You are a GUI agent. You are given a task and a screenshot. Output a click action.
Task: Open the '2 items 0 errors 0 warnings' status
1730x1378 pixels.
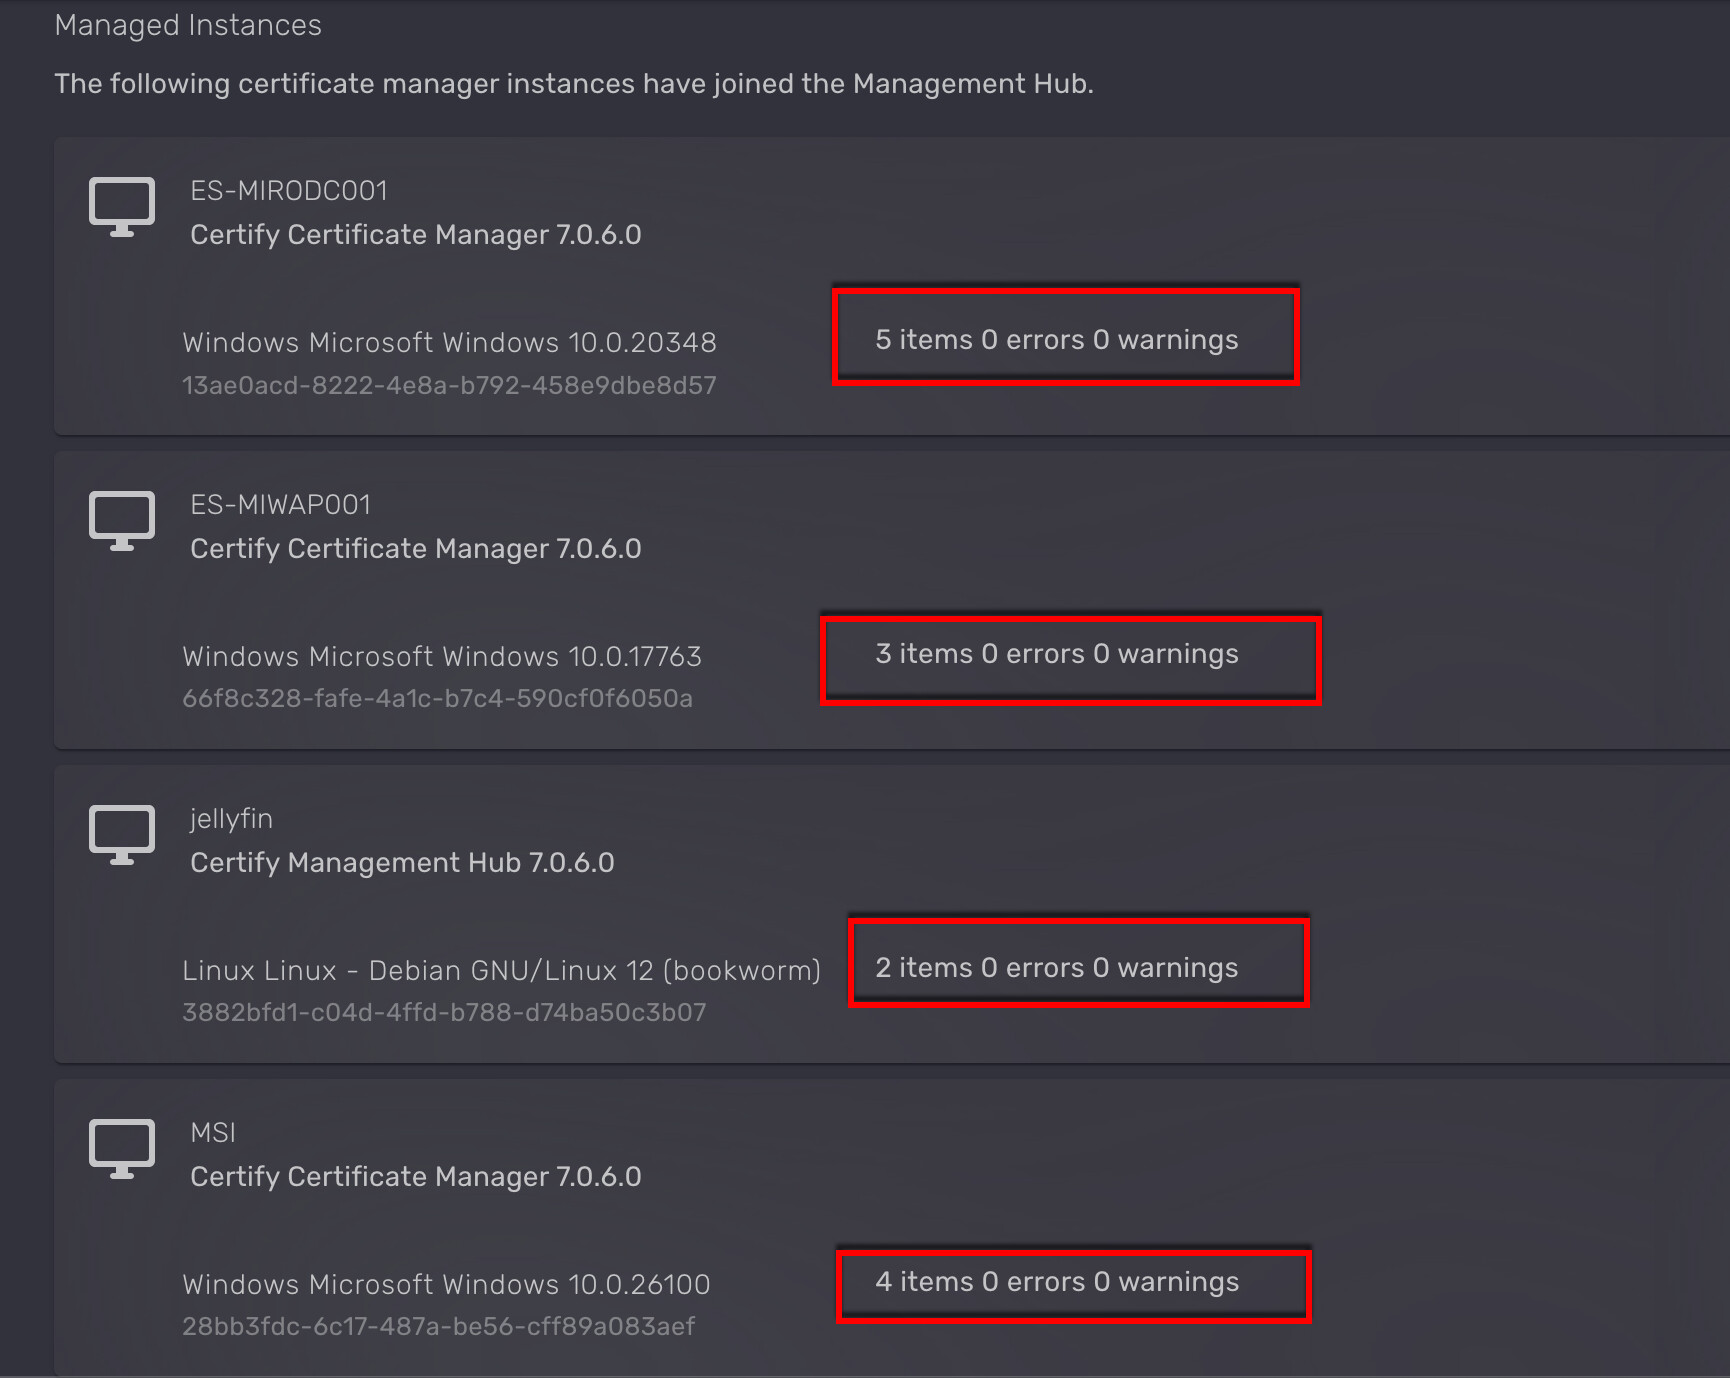click(1057, 968)
